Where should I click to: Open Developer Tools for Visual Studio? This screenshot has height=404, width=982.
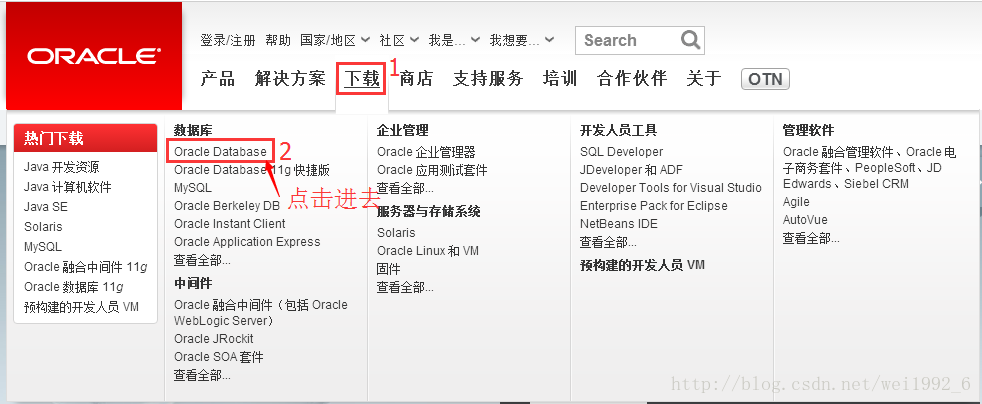[671, 188]
